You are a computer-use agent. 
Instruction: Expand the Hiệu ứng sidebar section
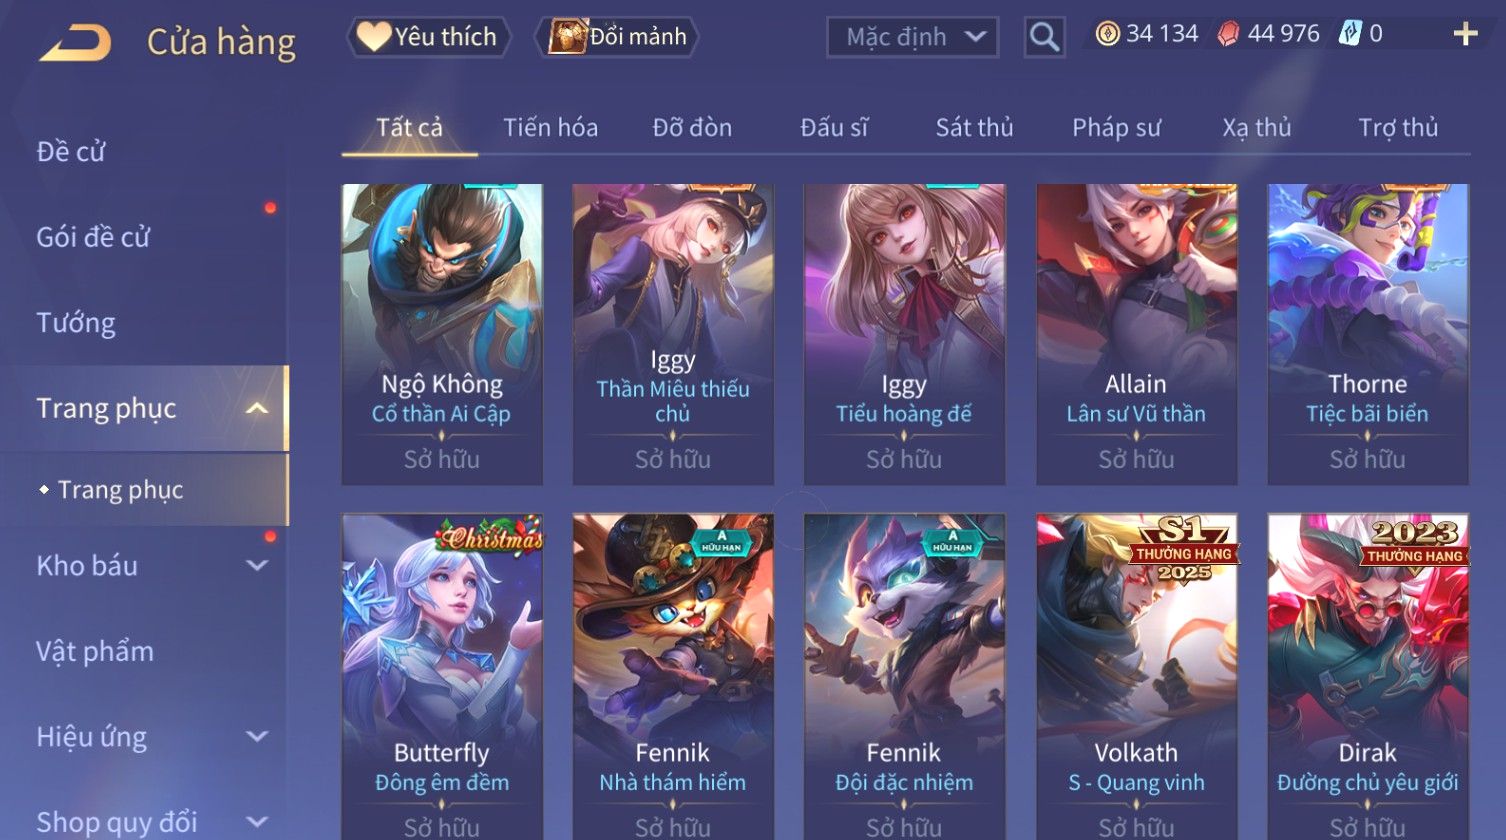(x=257, y=737)
